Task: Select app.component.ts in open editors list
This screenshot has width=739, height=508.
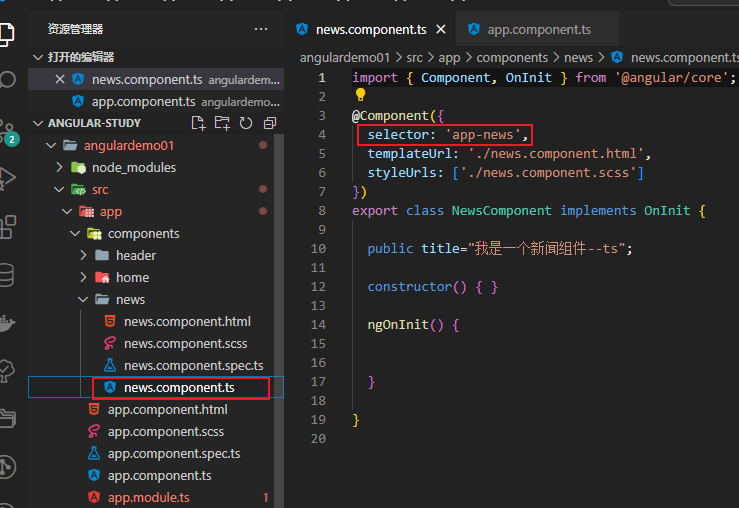Action: point(156,101)
